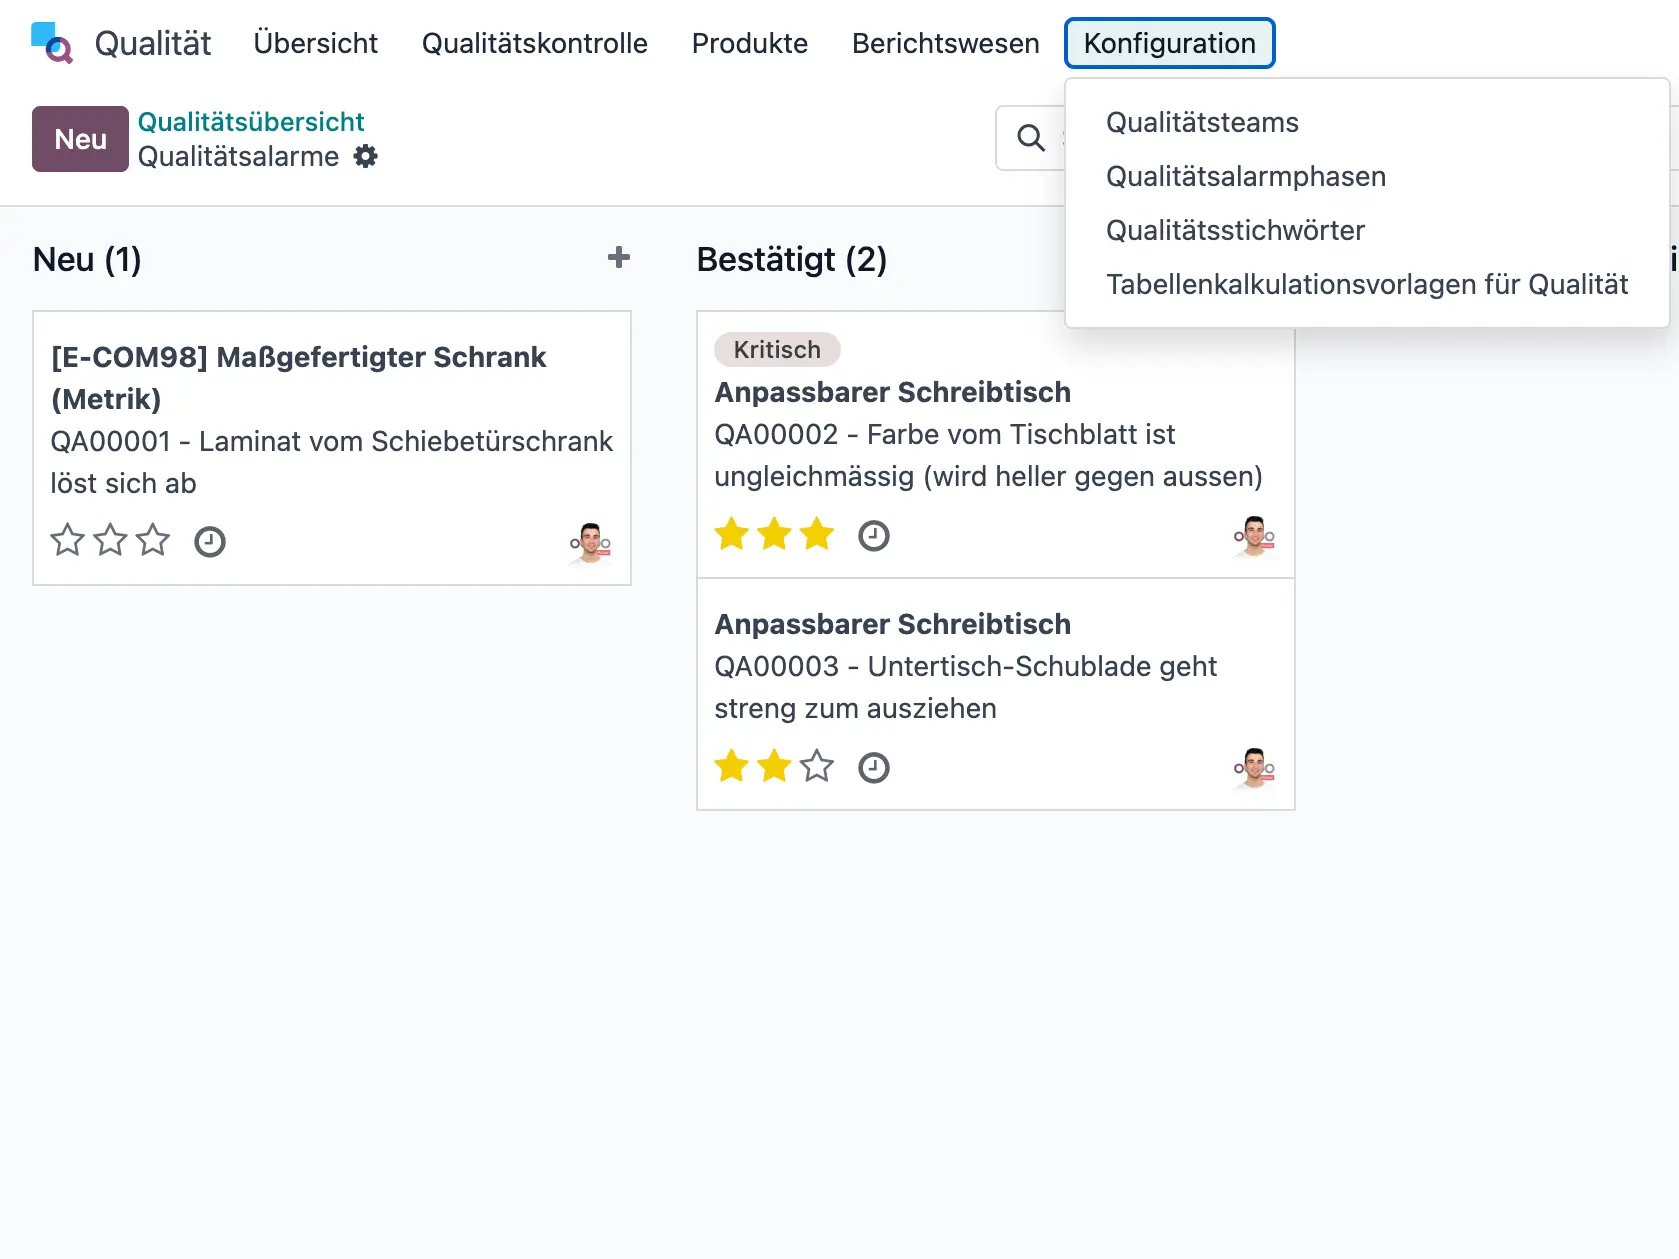Reduce QA00002 priority to one star

point(731,534)
